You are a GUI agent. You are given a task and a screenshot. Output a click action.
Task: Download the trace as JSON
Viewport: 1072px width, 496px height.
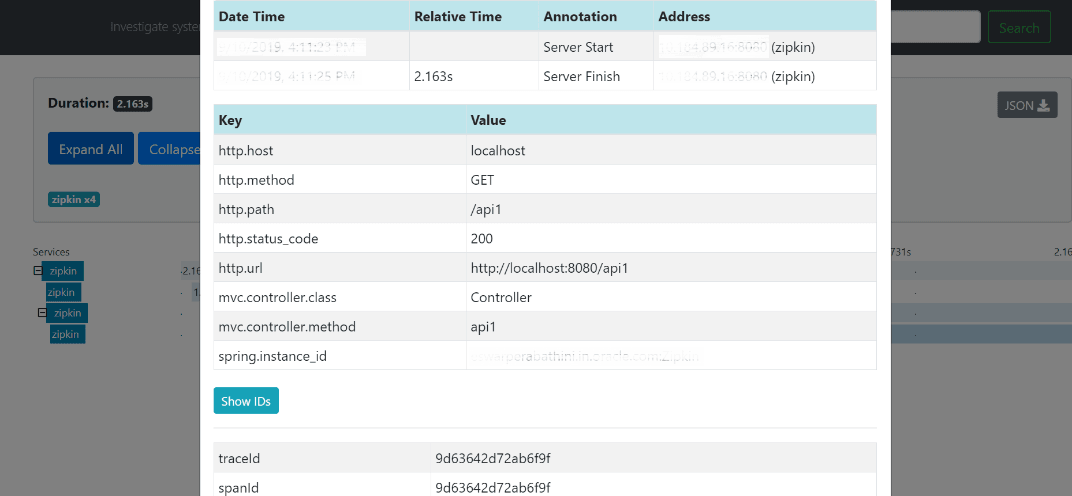coord(1027,105)
